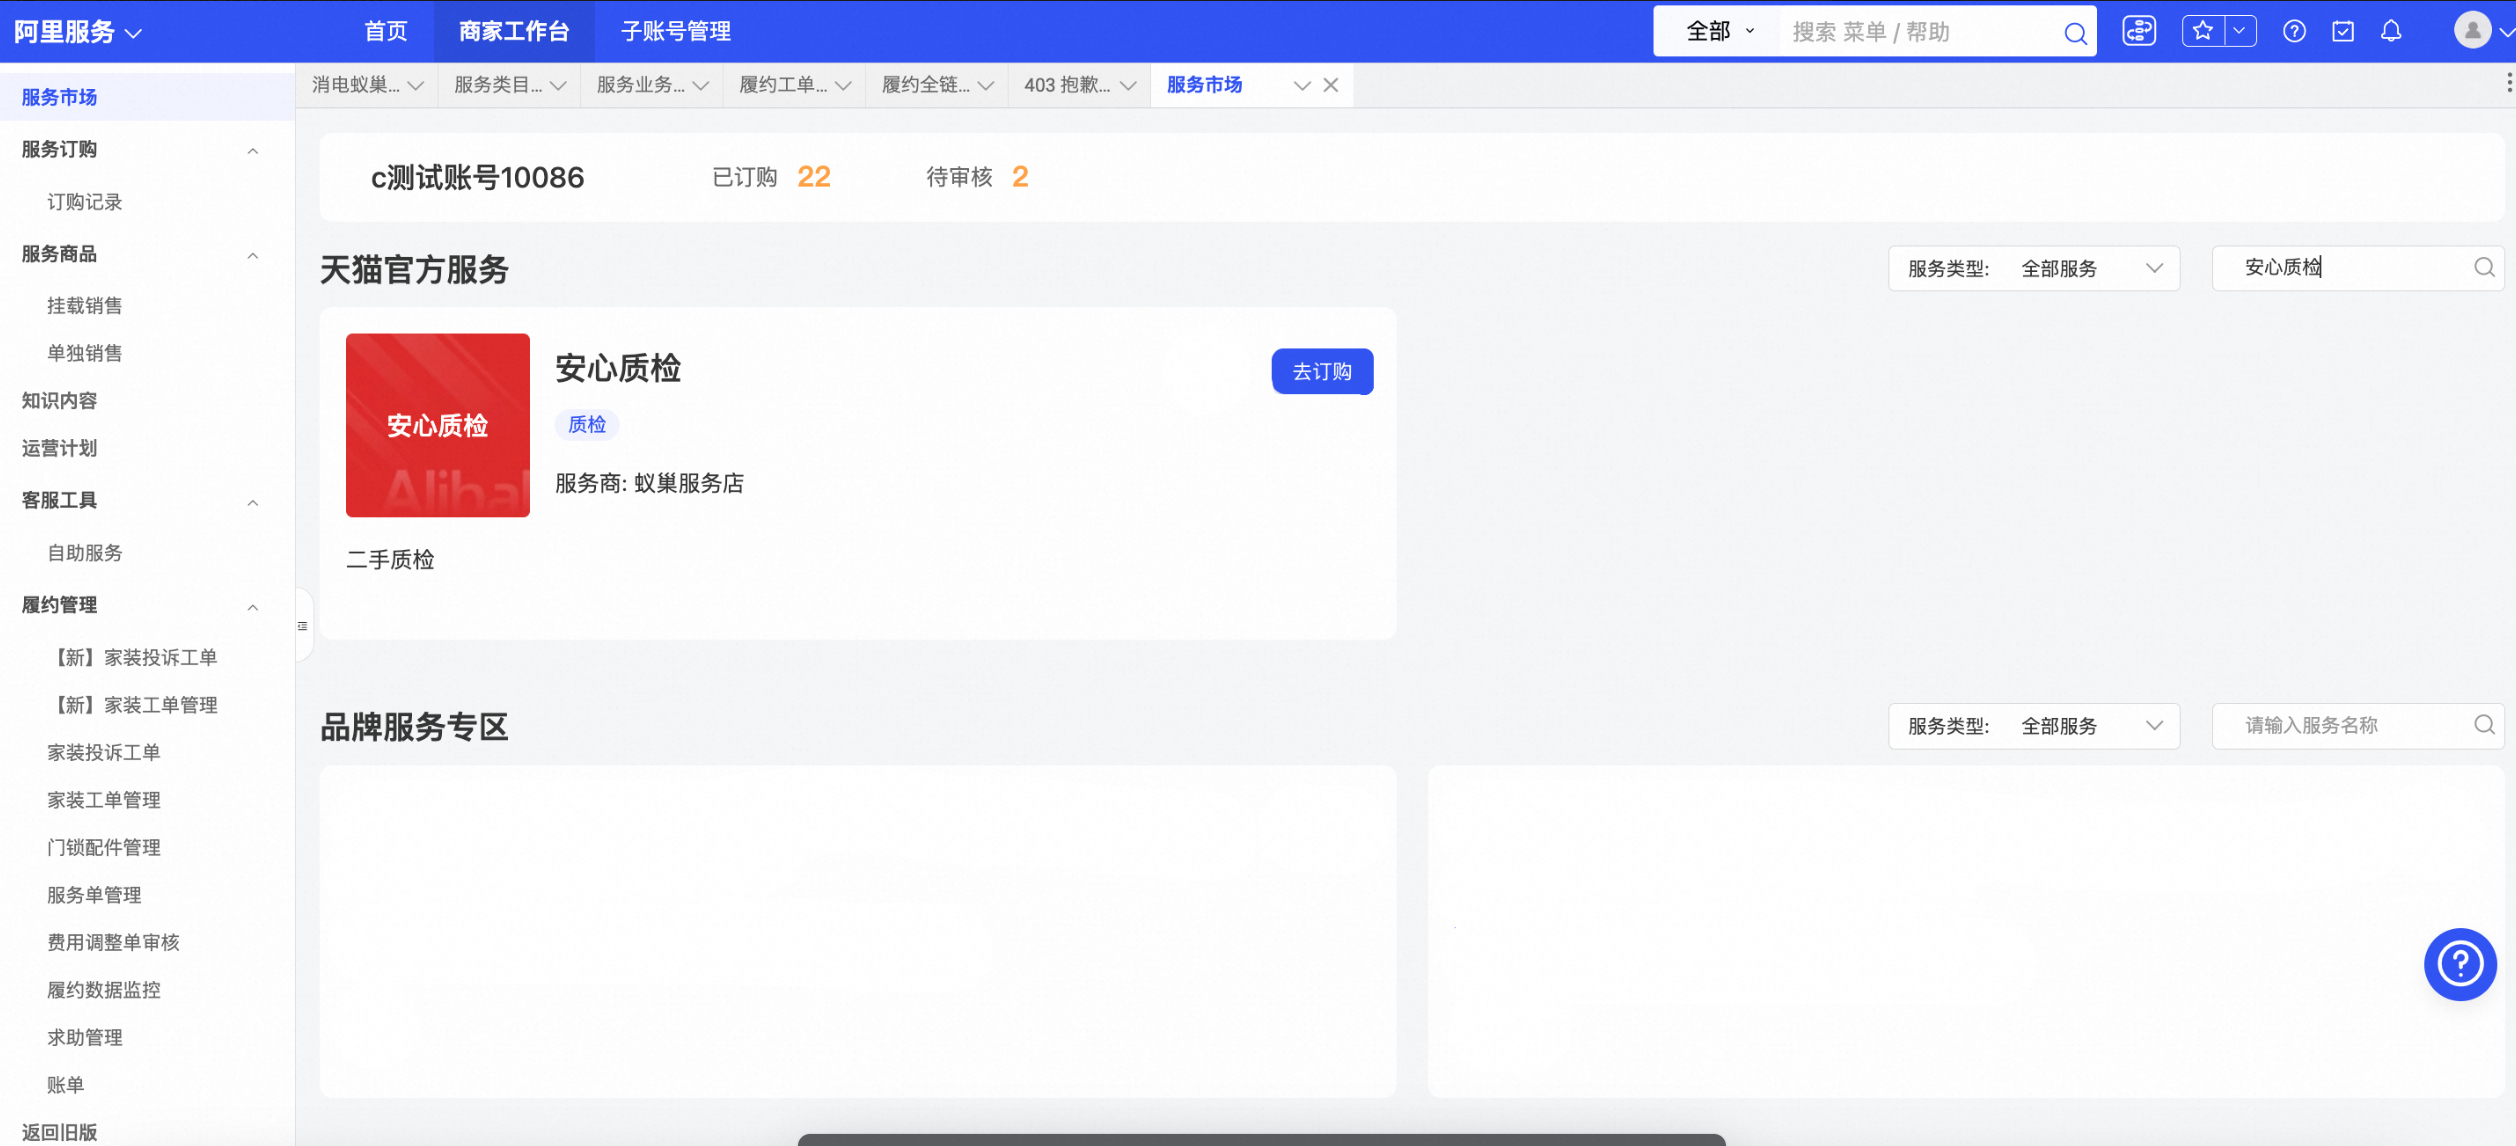Image resolution: width=2516 pixels, height=1146 pixels.
Task: Open 履约数据监控 in the sidebar
Action: click(104, 990)
